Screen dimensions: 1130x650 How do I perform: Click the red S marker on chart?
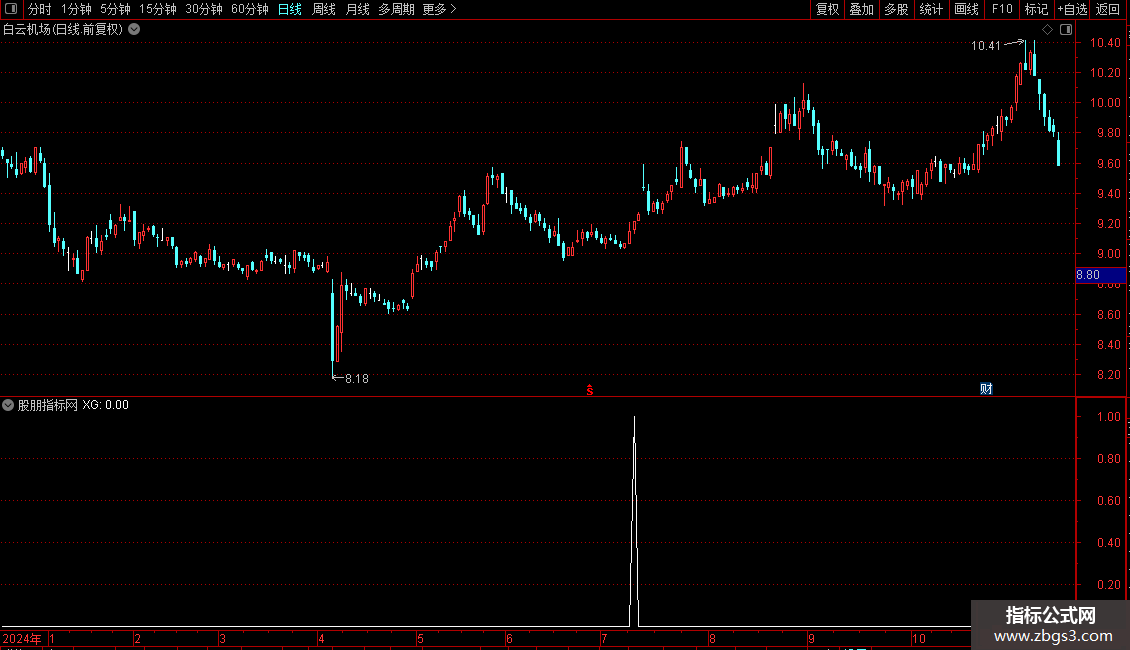click(590, 390)
